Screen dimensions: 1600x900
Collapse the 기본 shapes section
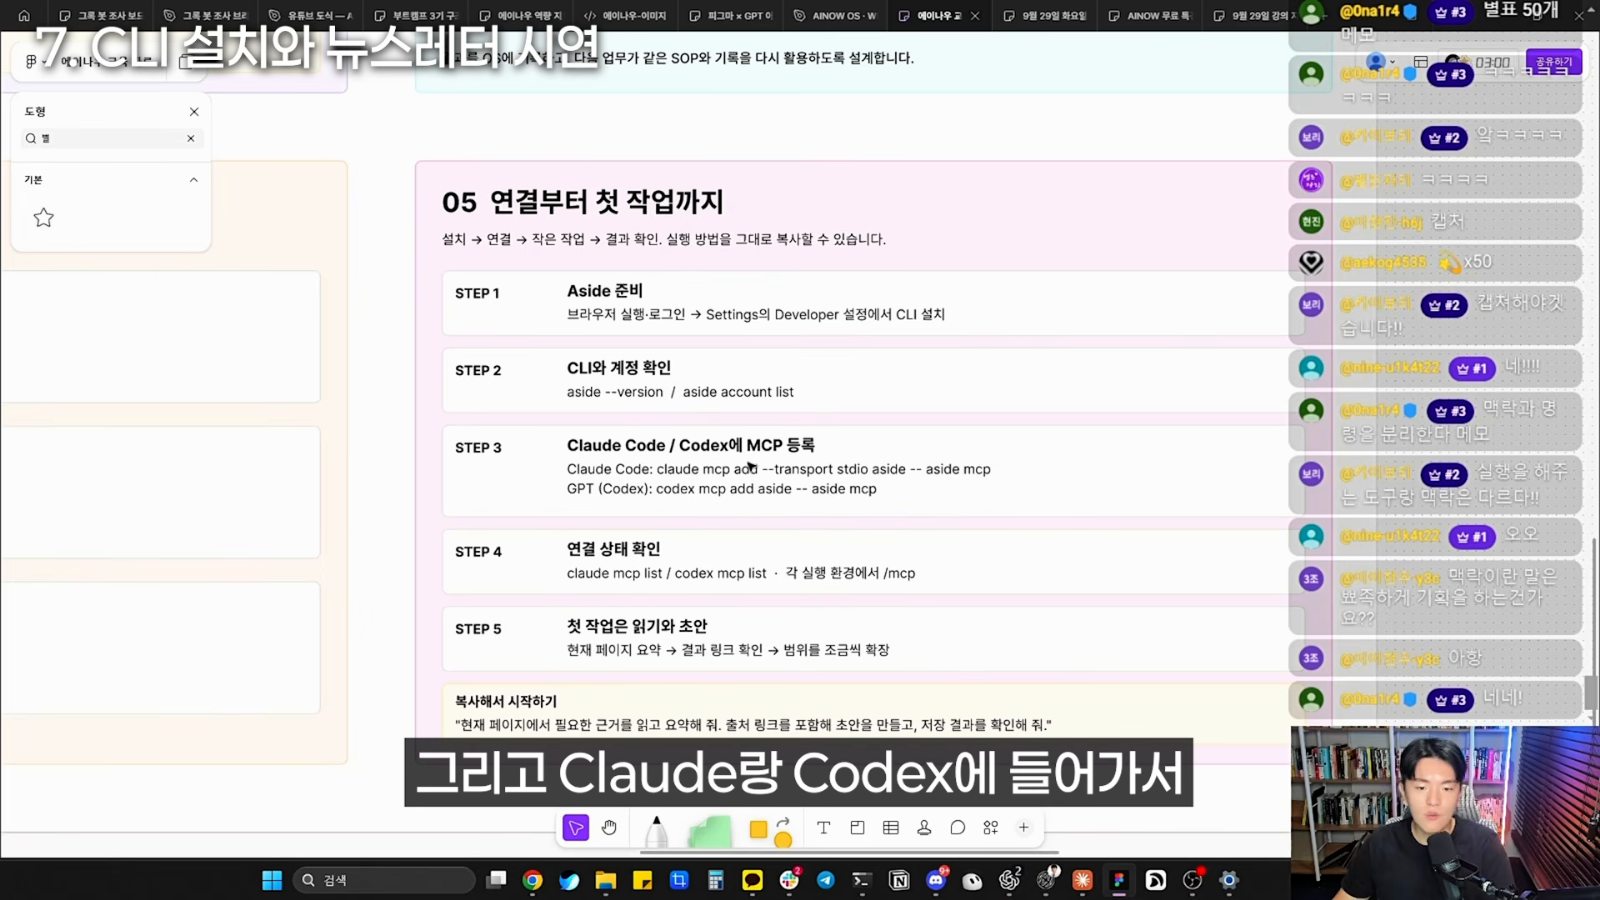pos(194,180)
